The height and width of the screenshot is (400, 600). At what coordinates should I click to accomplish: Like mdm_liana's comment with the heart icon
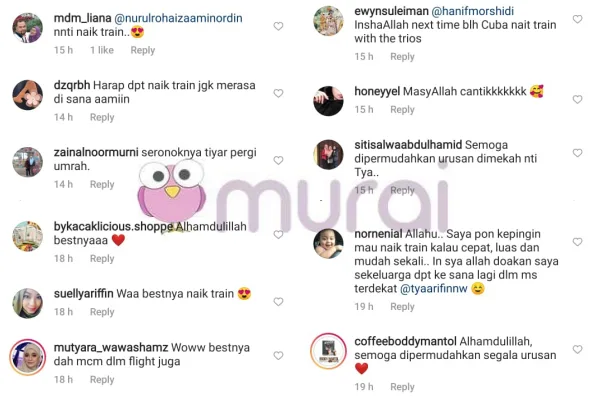tap(278, 26)
